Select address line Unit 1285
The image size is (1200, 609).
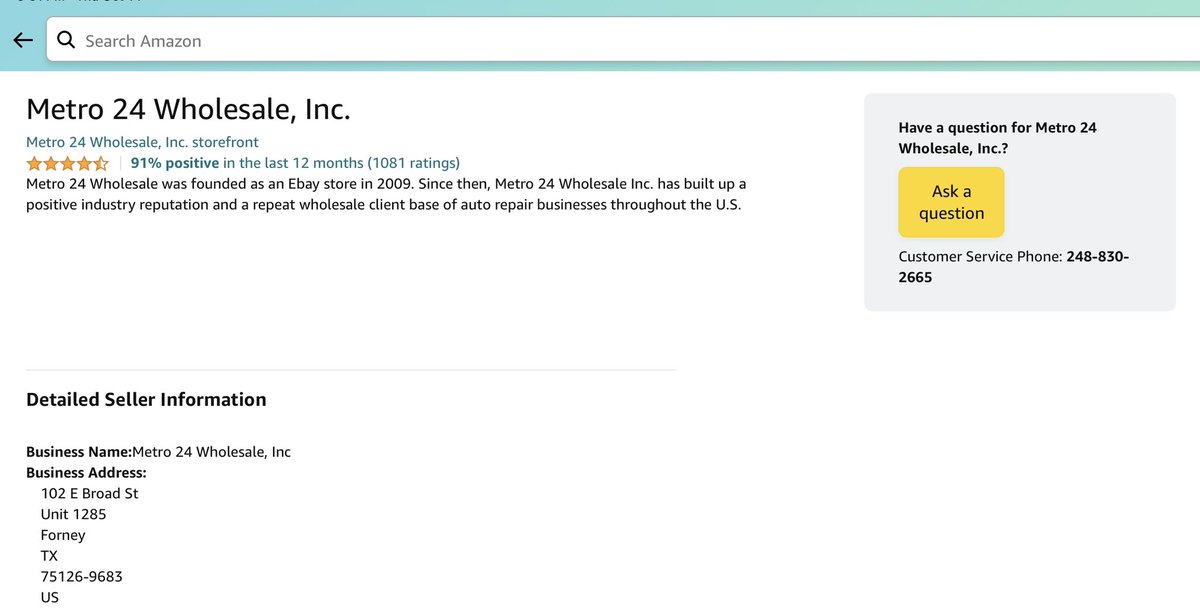[x=73, y=514]
